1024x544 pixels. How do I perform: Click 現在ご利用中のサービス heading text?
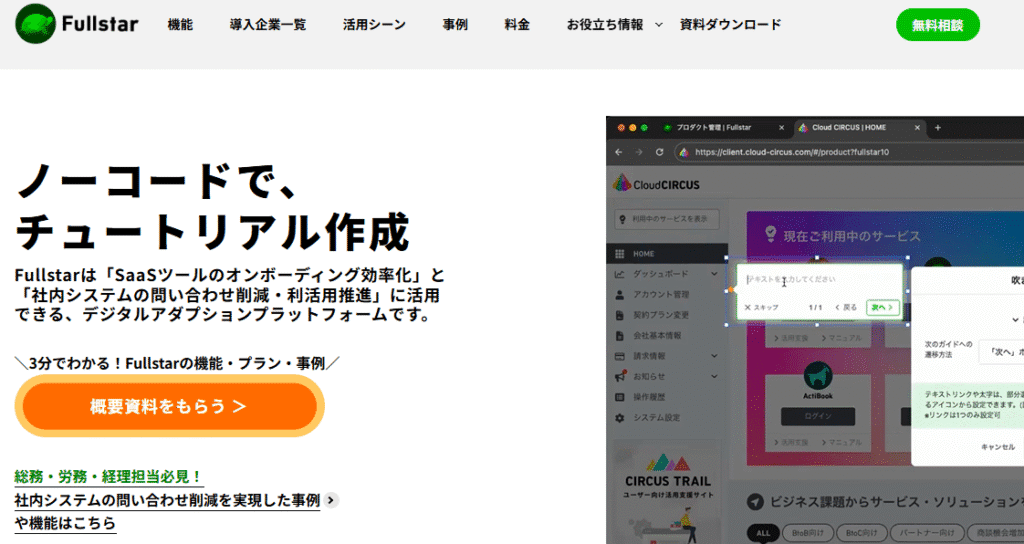click(852, 236)
